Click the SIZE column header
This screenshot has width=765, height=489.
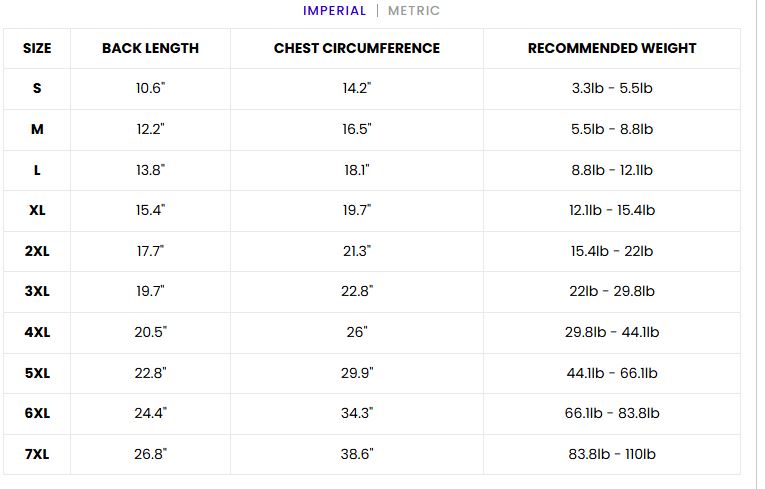click(x=37, y=48)
